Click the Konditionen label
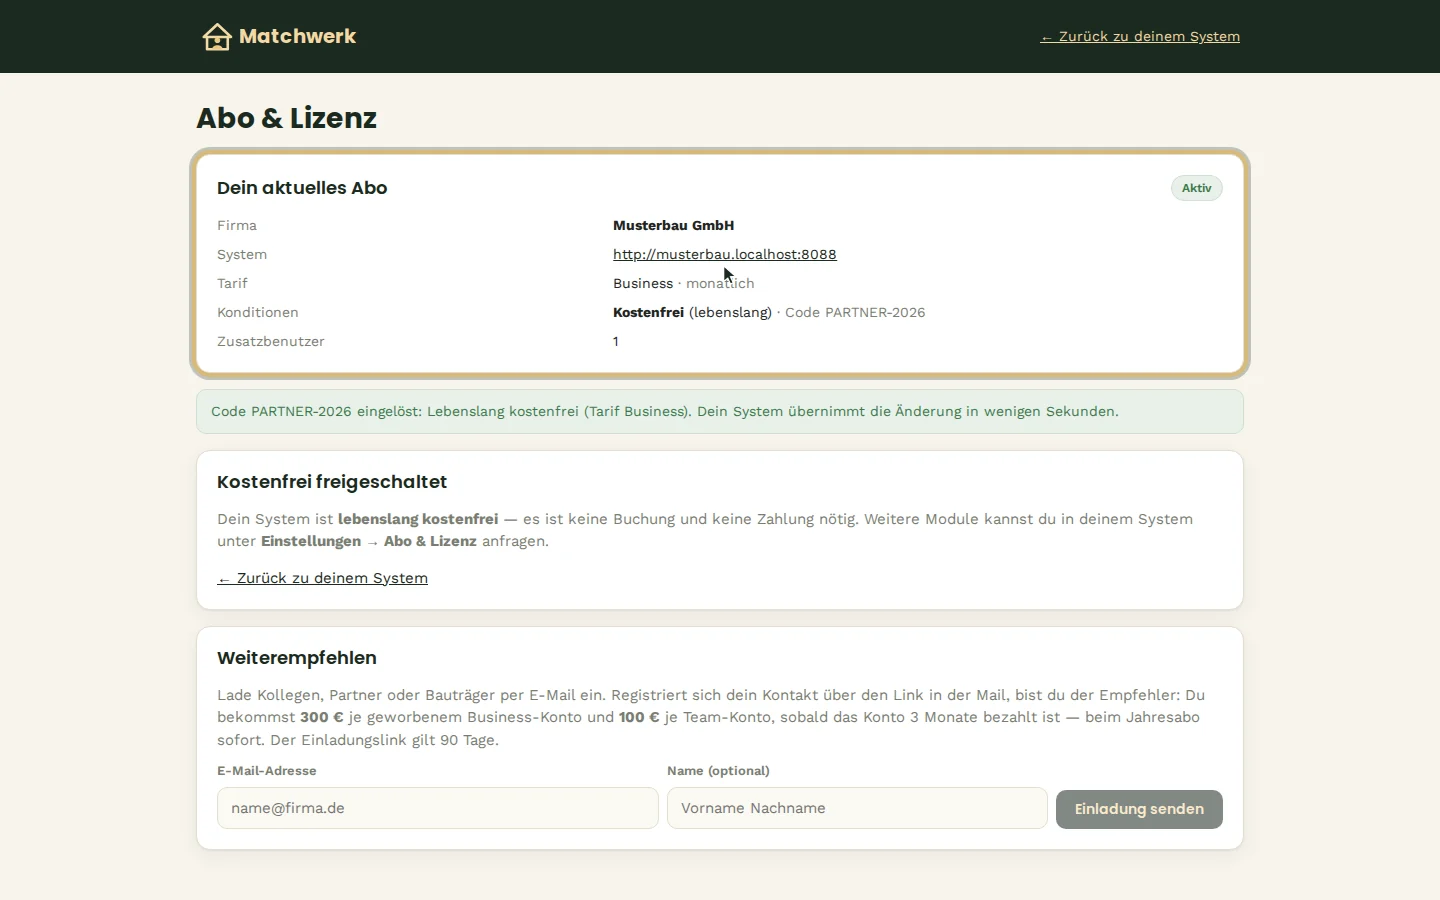Image resolution: width=1440 pixels, height=900 pixels. point(258,312)
